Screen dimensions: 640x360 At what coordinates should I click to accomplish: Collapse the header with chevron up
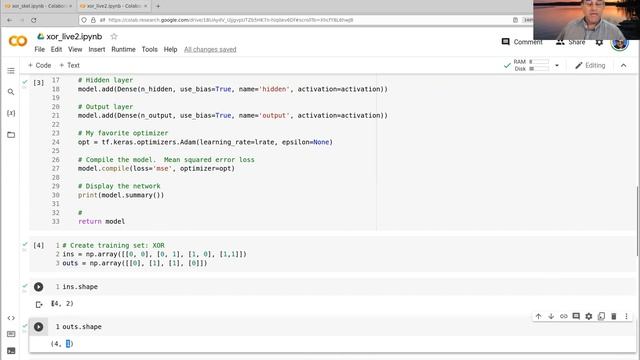[623, 65]
